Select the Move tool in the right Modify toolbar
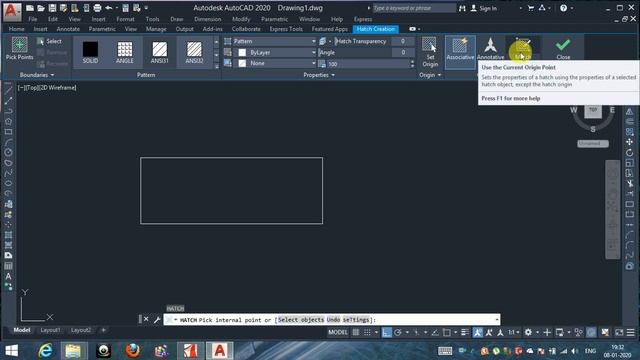This screenshot has height=360, width=640. 629,142
